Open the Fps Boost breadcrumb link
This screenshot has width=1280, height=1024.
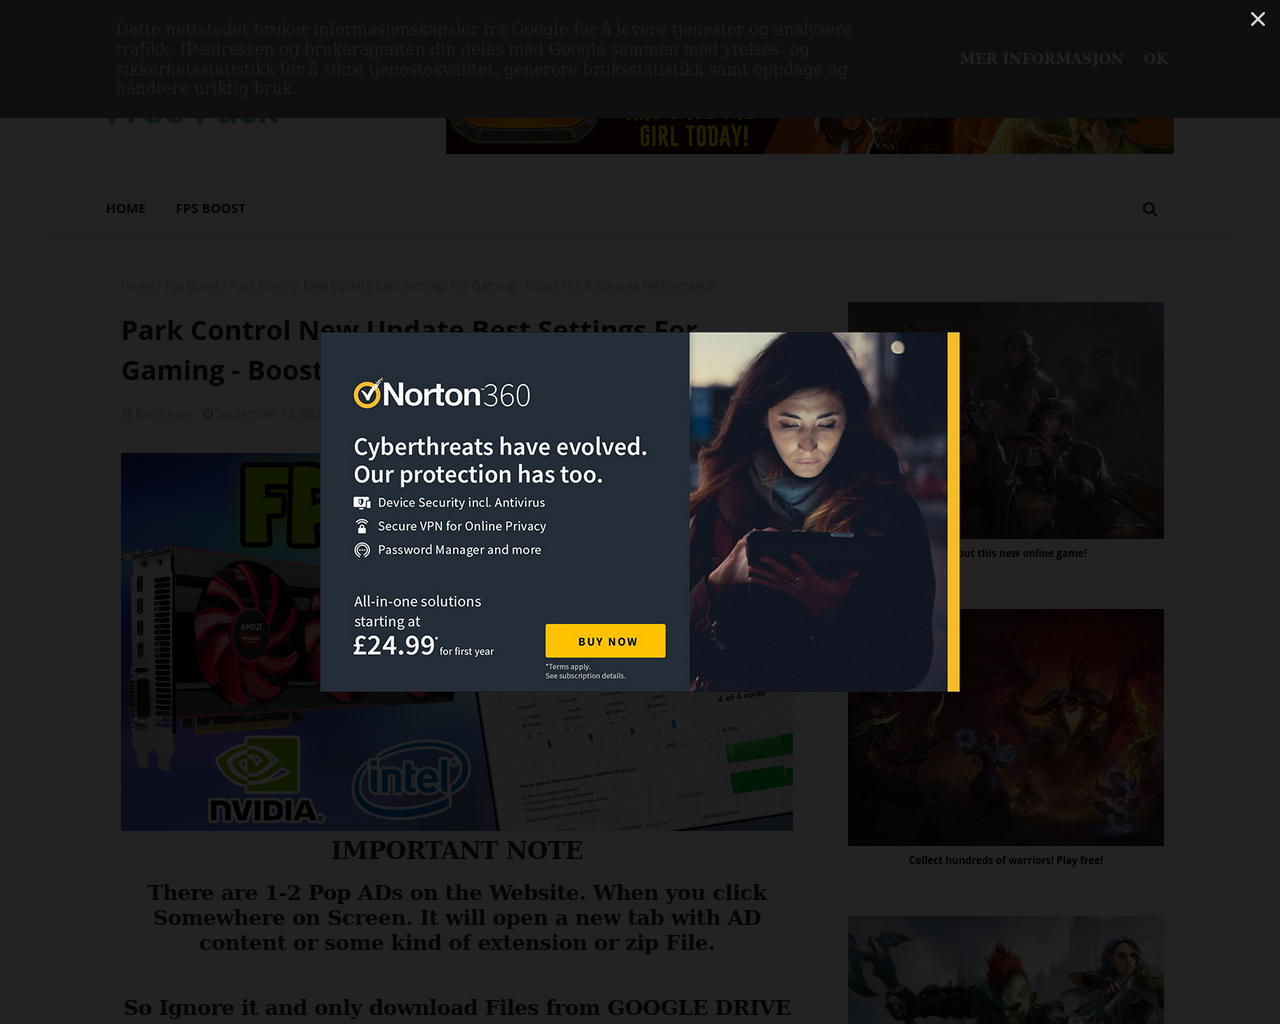(x=193, y=286)
